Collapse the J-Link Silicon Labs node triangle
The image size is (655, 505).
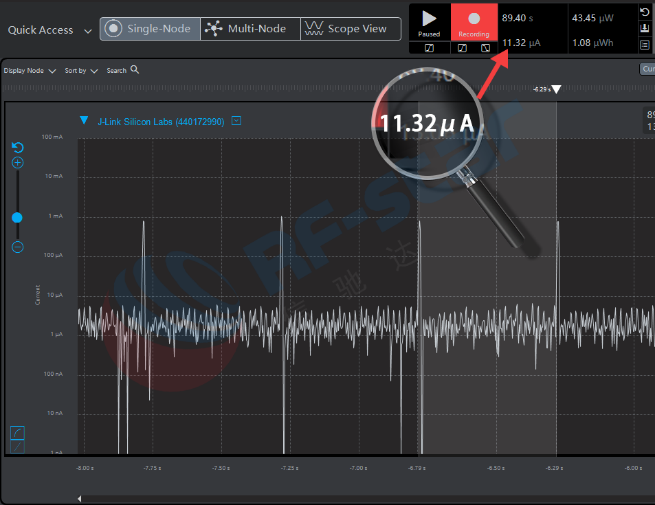(84, 120)
